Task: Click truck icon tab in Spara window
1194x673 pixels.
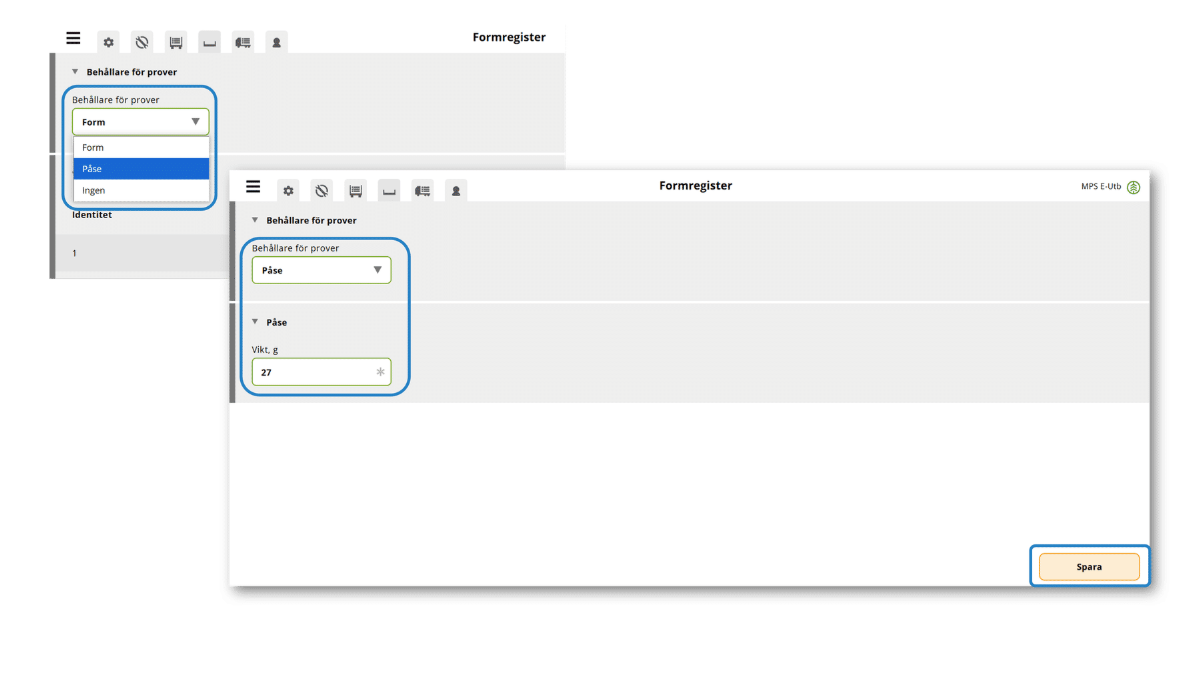Action: [422, 190]
